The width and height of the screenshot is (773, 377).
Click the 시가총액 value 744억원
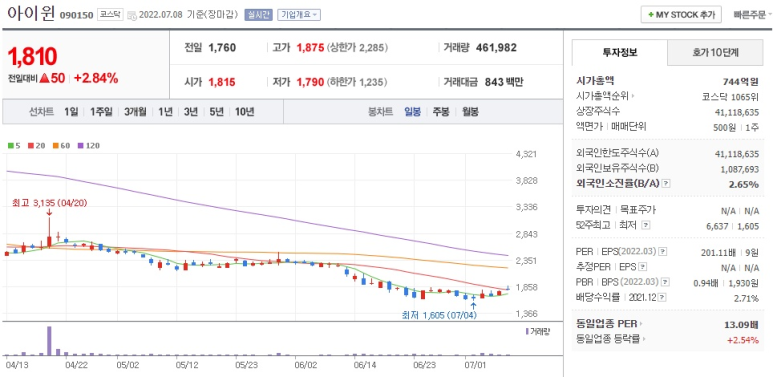pos(740,81)
